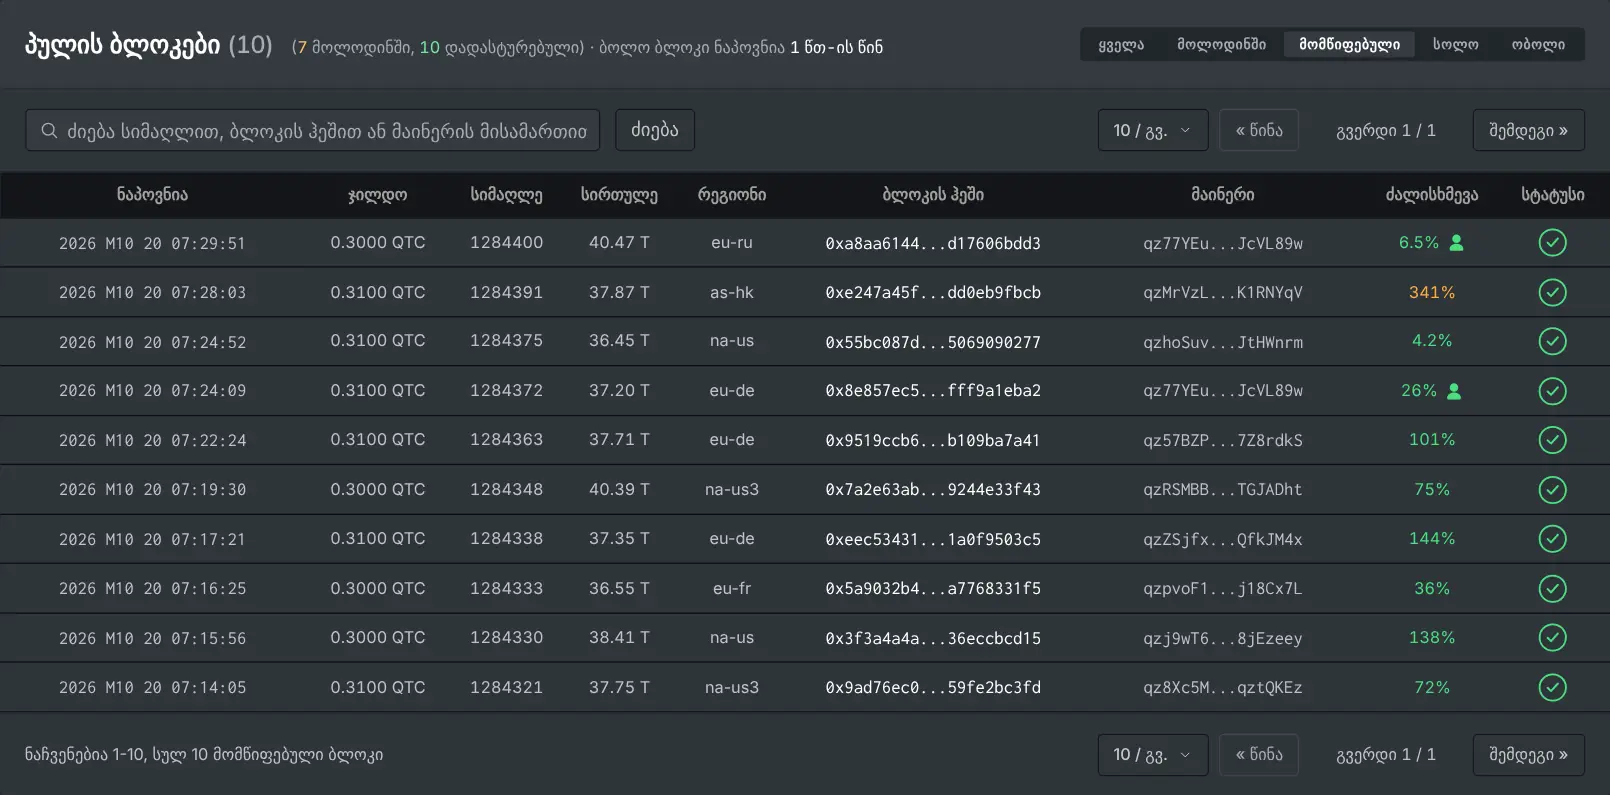Click the user icon beside the 26% luck value

click(1454, 391)
